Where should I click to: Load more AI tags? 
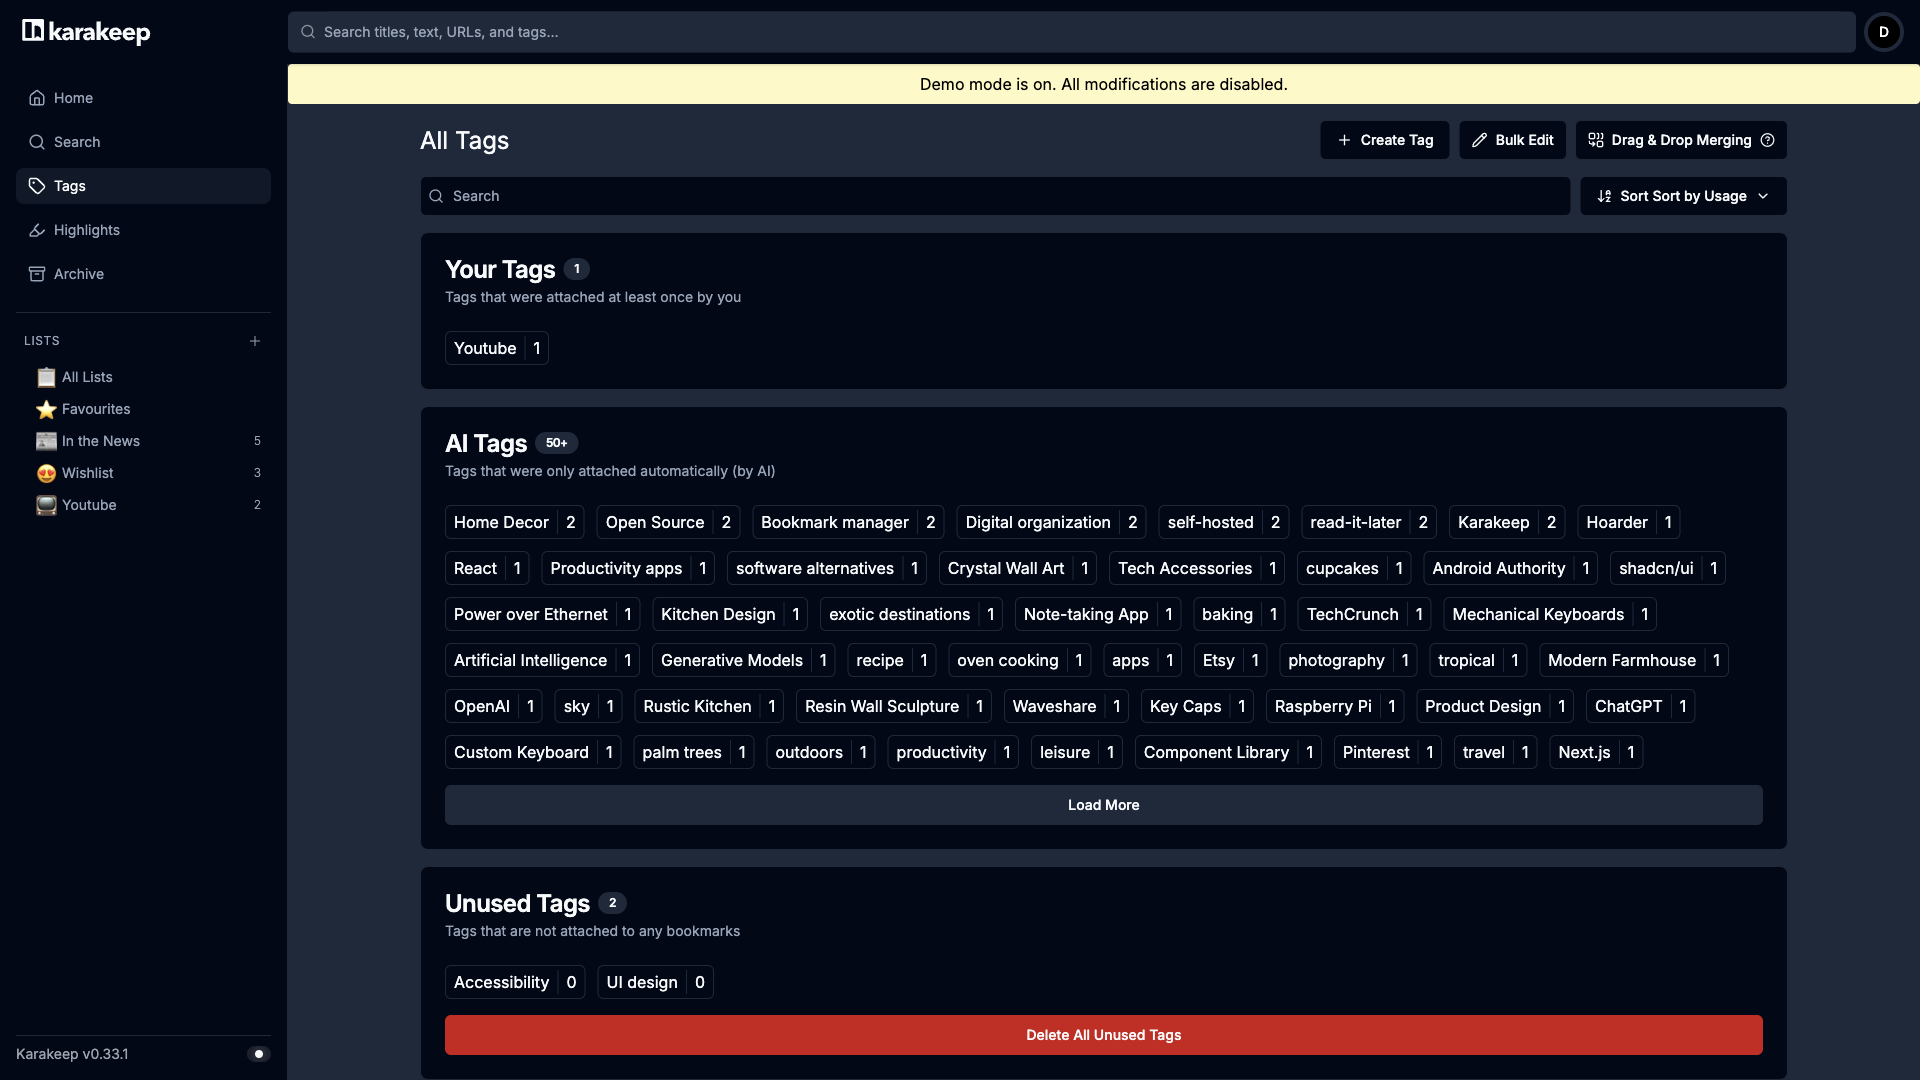coord(1103,805)
